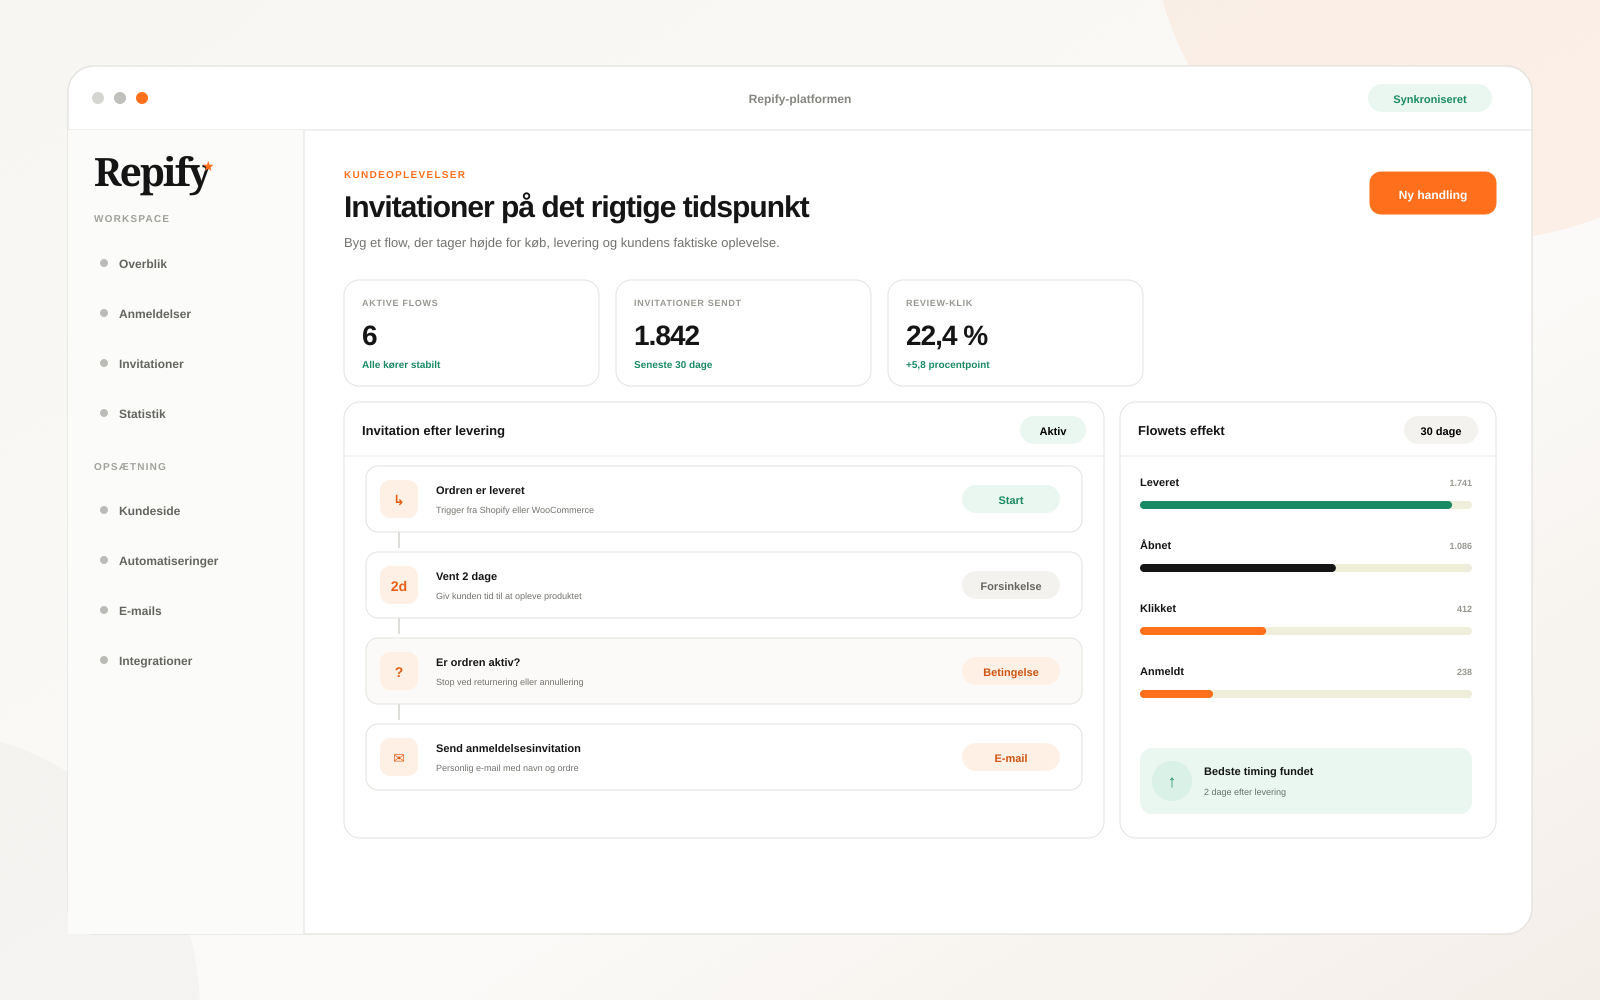
Task: Click the KUNDEOPLEVELSER label
Action: coord(405,174)
